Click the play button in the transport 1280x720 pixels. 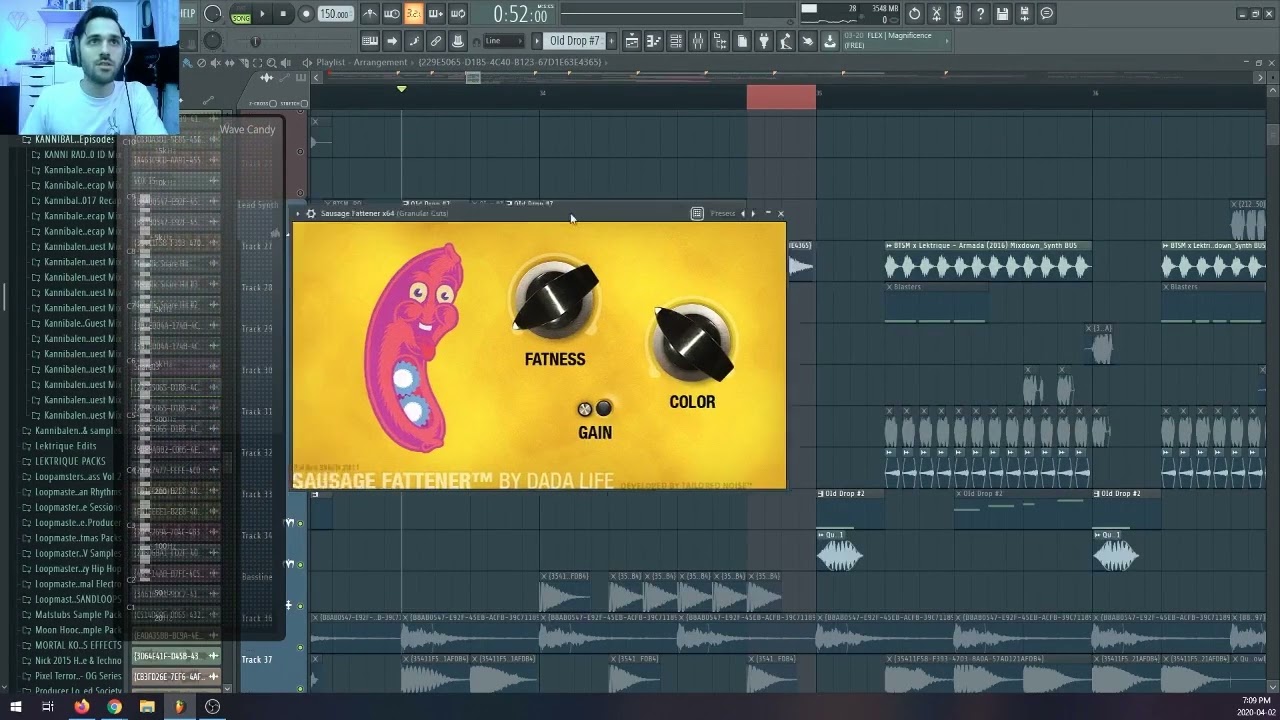[262, 14]
